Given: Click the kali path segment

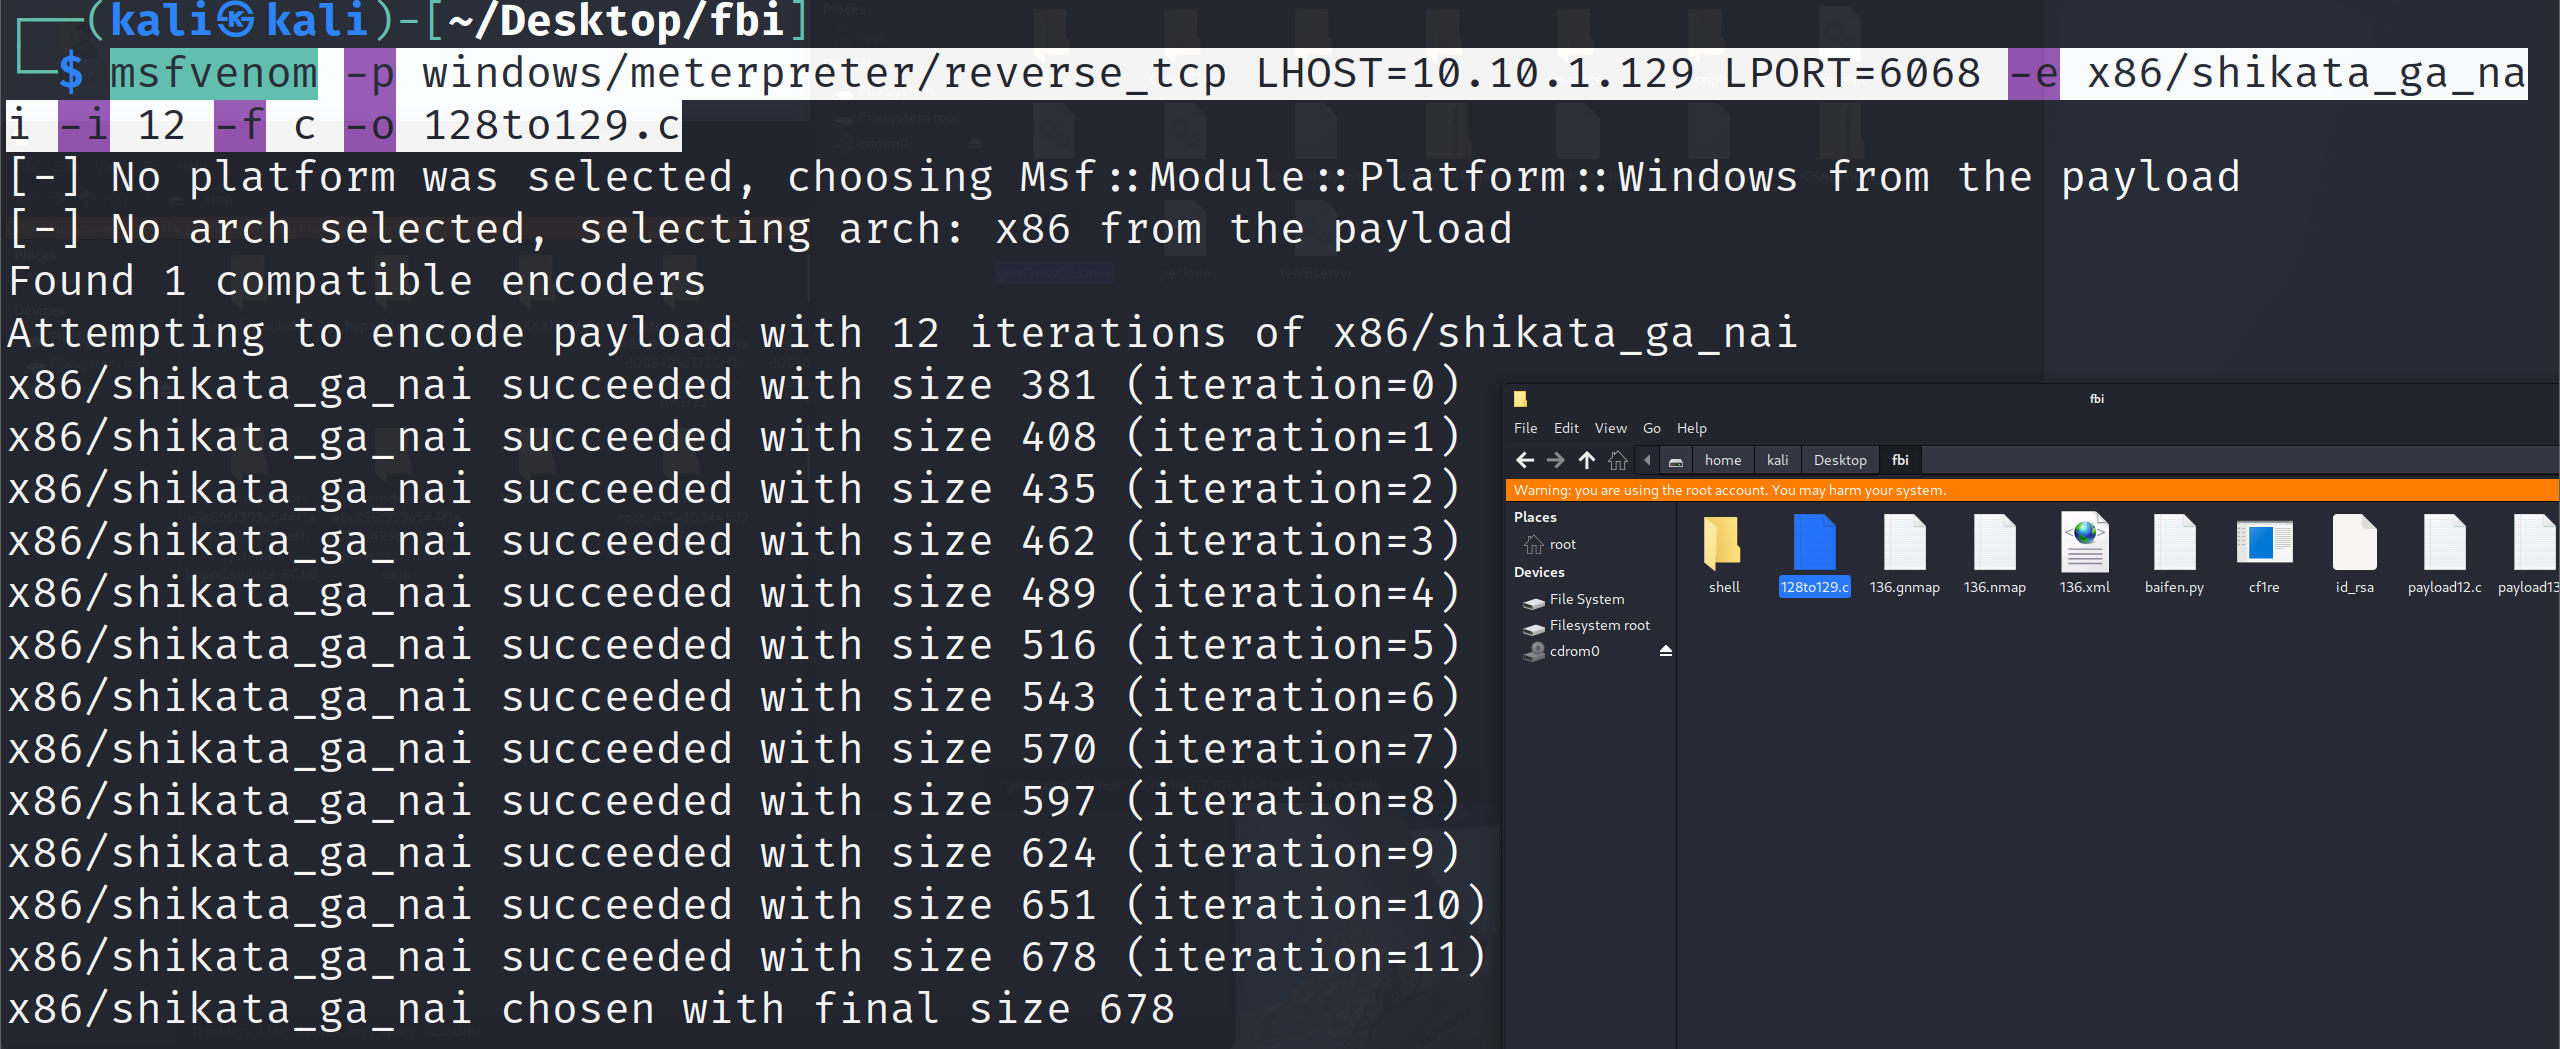Looking at the screenshot, I should click(x=1777, y=460).
